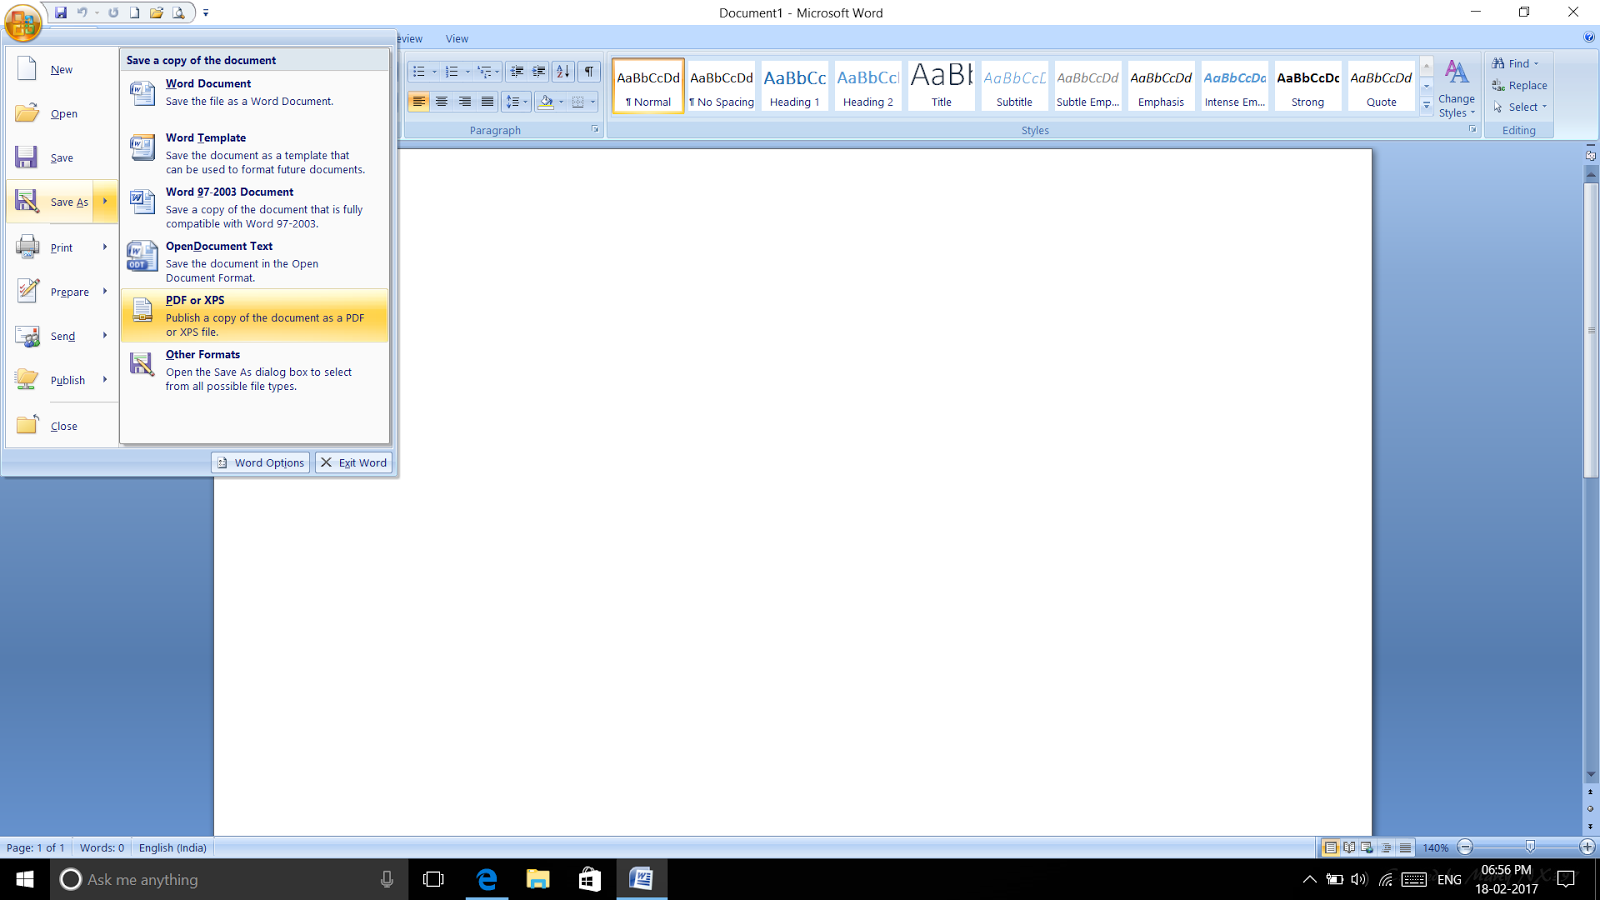The image size is (1600, 900).
Task: Click Find in the Editing group
Action: [1516, 64]
